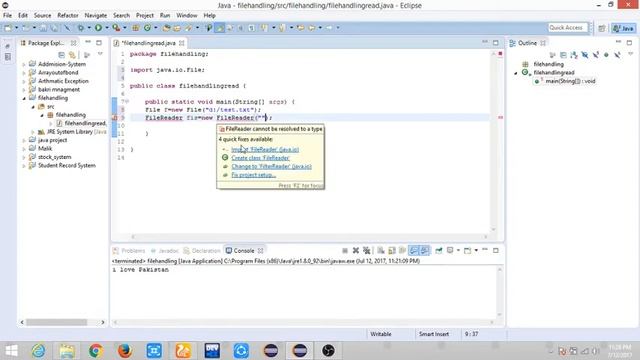This screenshot has height=360, width=640.
Task: Open Google Chrome from the taskbar
Action: click(x=96, y=351)
